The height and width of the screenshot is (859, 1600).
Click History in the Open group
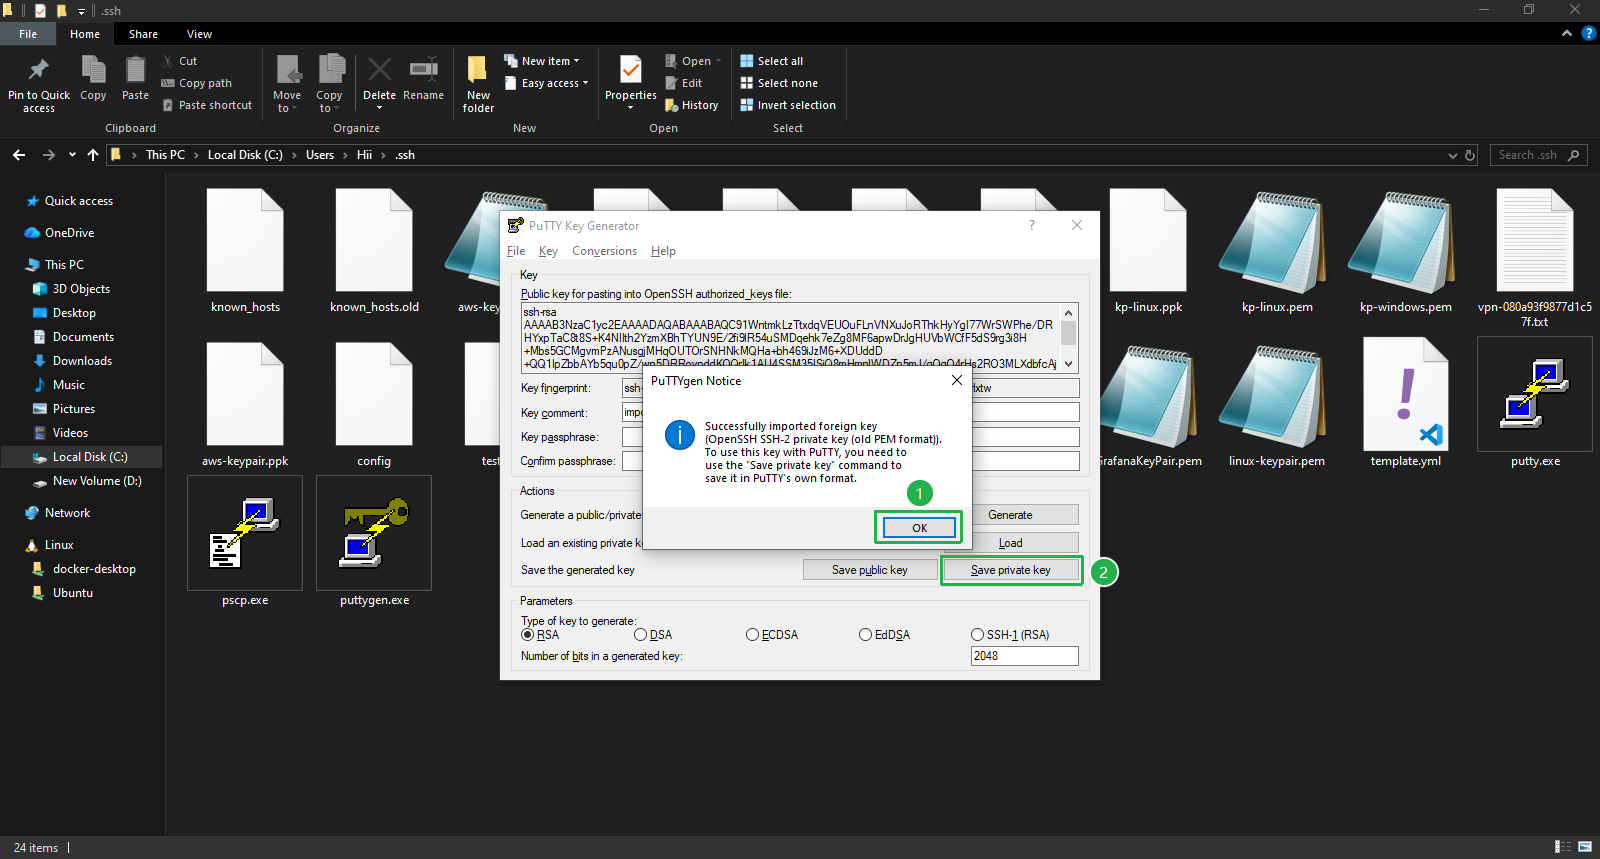[692, 105]
